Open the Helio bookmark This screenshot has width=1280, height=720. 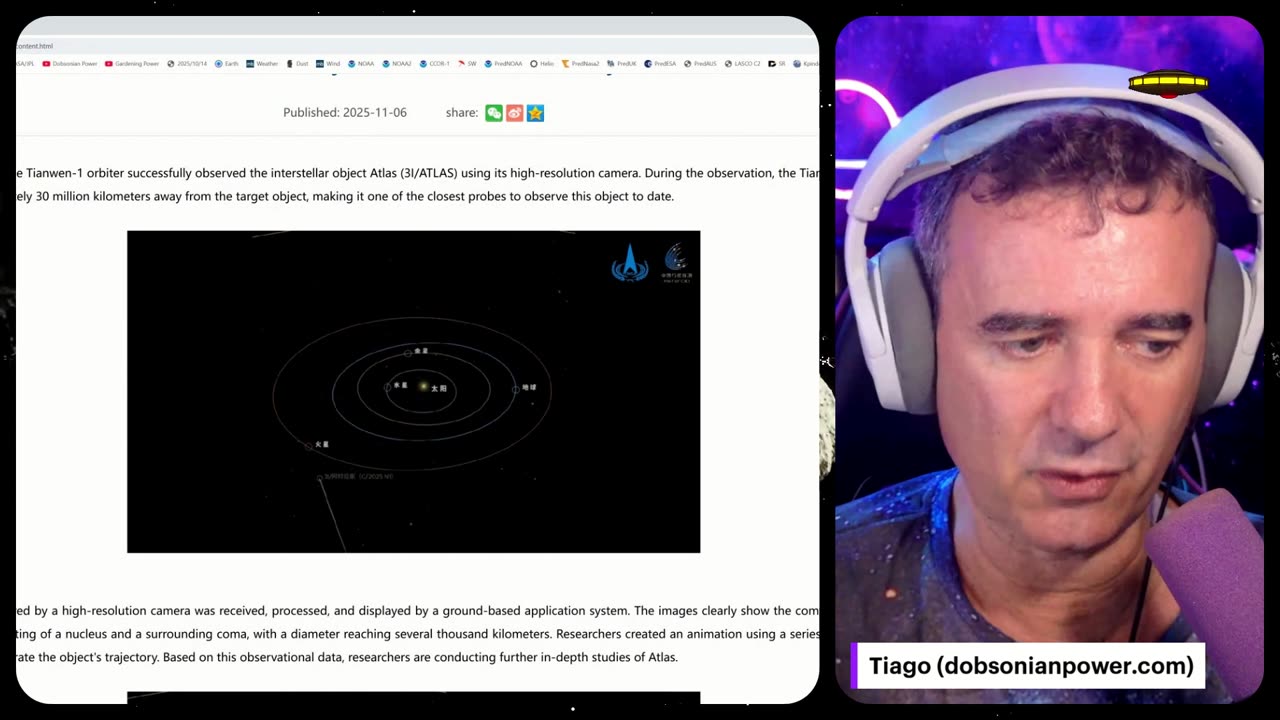[x=543, y=64]
